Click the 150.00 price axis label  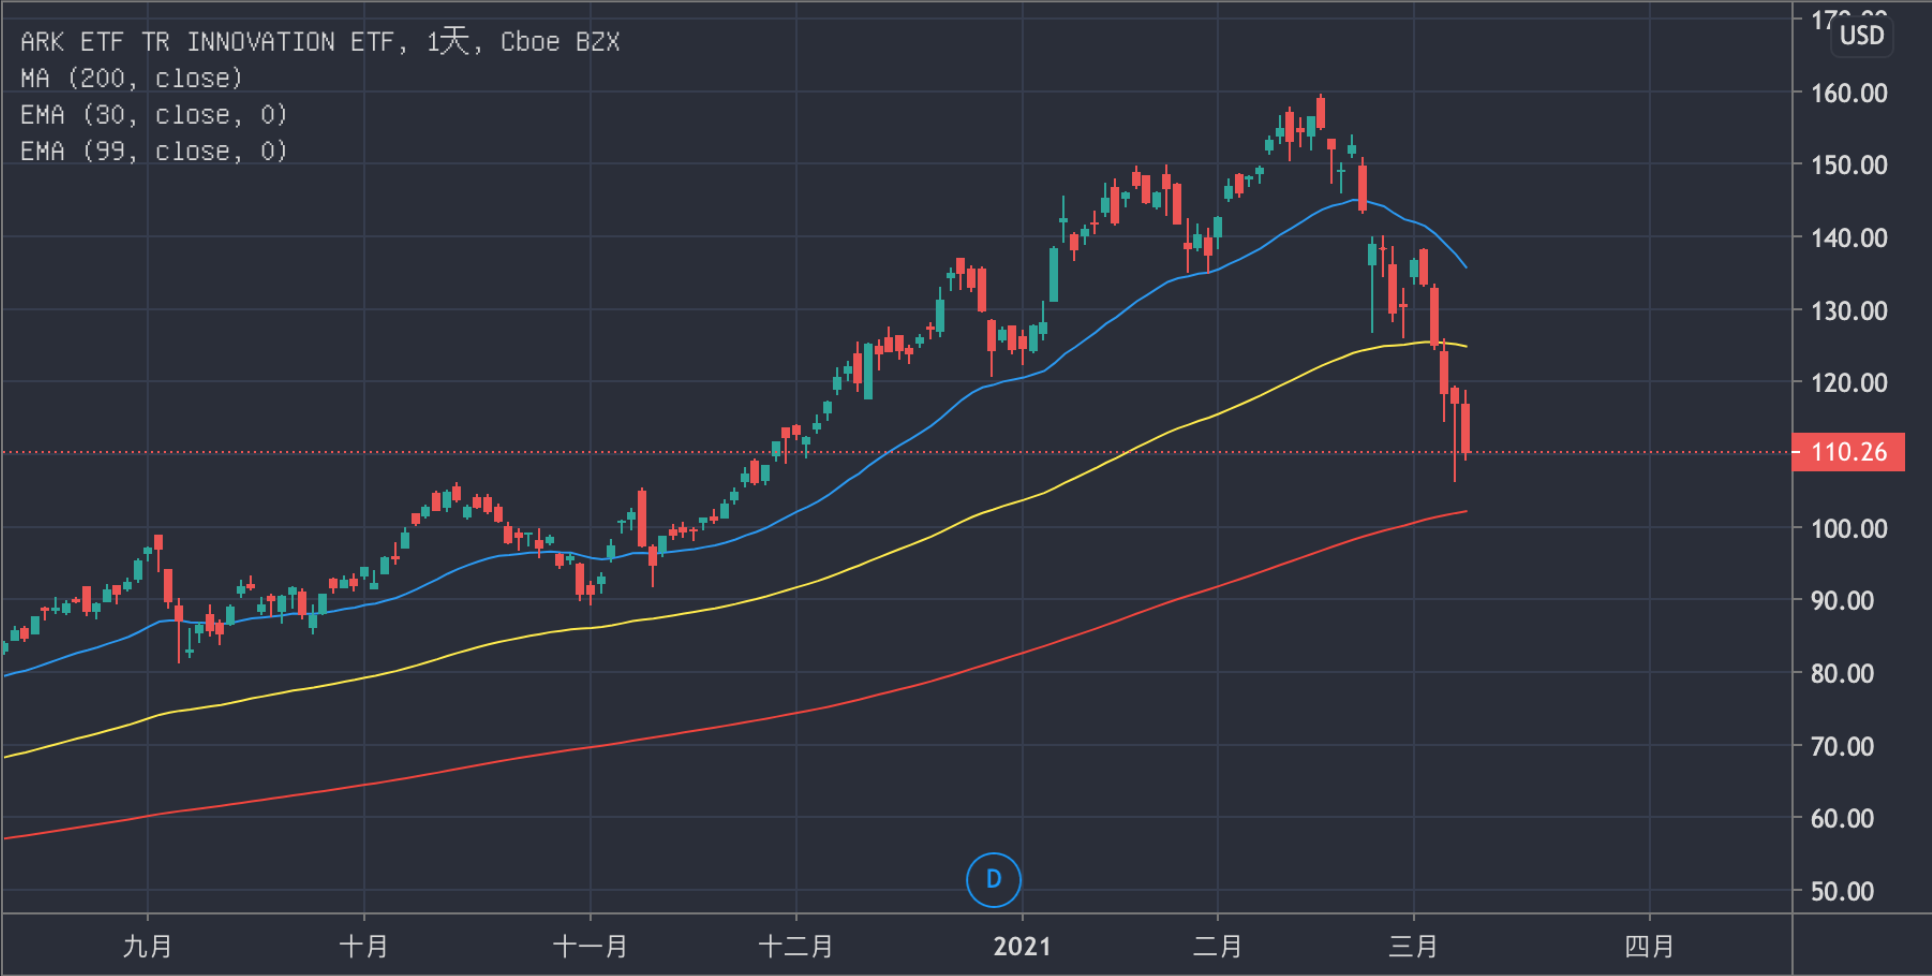click(x=1849, y=165)
